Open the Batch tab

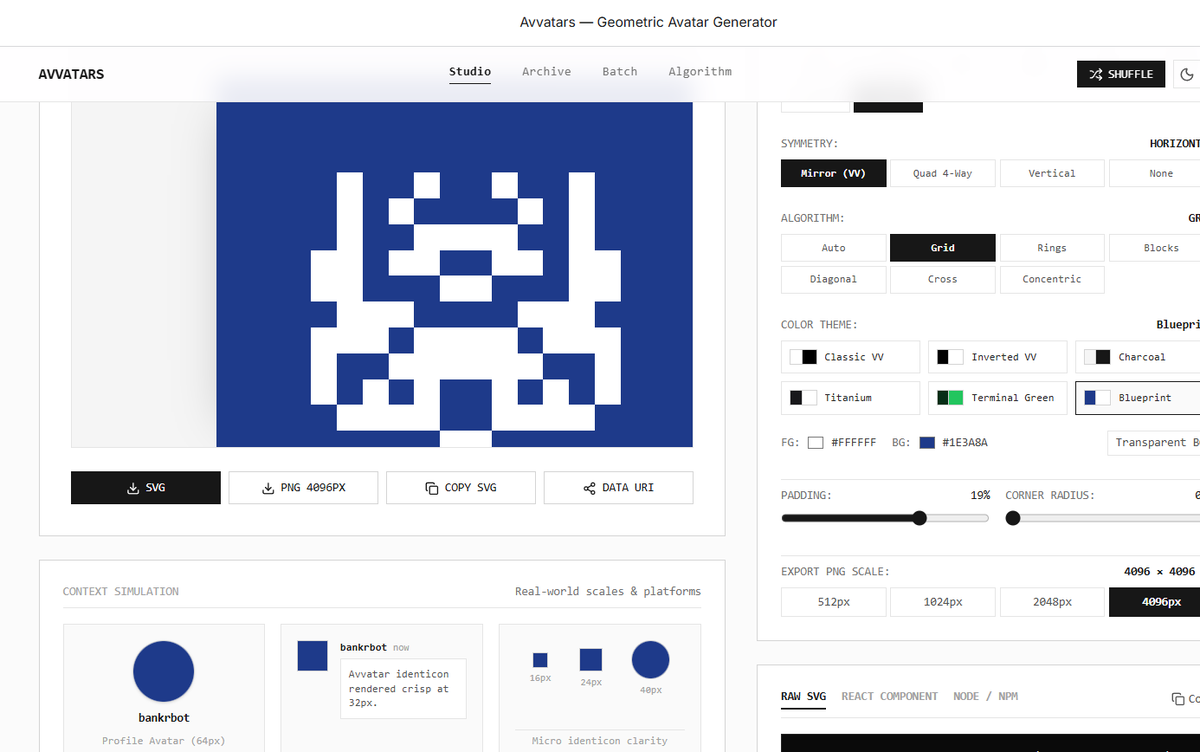click(x=620, y=72)
